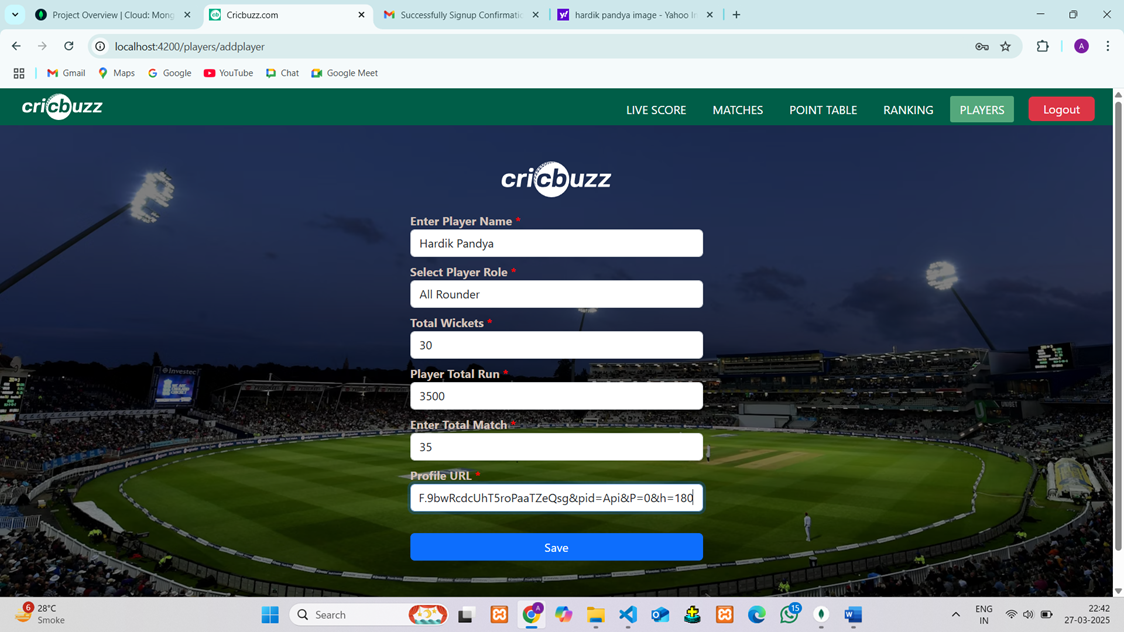This screenshot has width=1124, height=632.
Task: Bookmark this page using star icon
Action: (x=1005, y=46)
